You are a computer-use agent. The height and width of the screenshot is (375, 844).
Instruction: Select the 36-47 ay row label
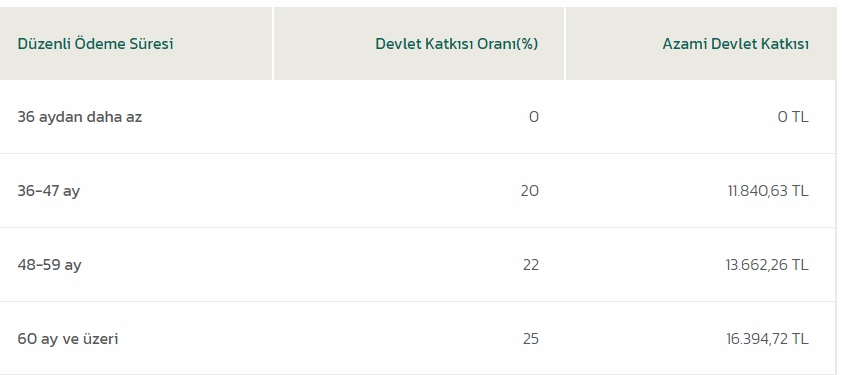point(48,191)
